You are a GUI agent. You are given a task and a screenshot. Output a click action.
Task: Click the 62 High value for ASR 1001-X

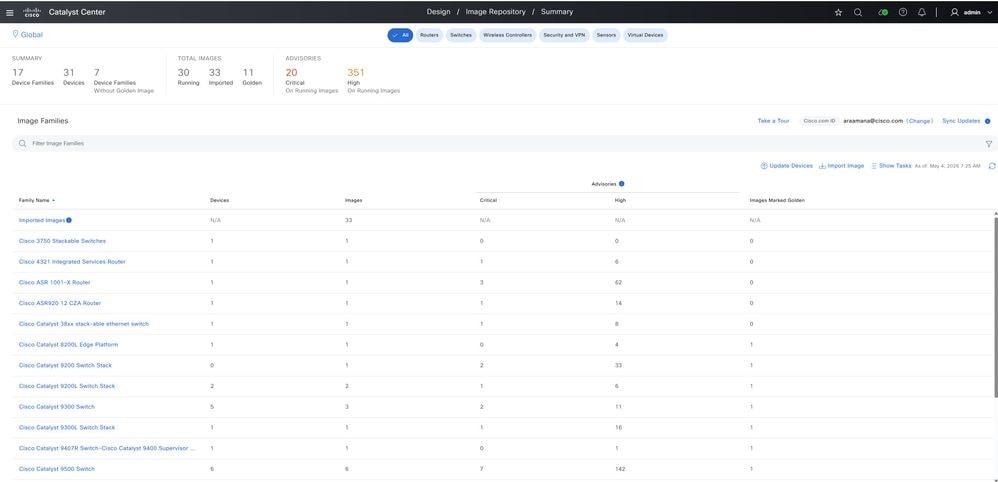click(619, 283)
